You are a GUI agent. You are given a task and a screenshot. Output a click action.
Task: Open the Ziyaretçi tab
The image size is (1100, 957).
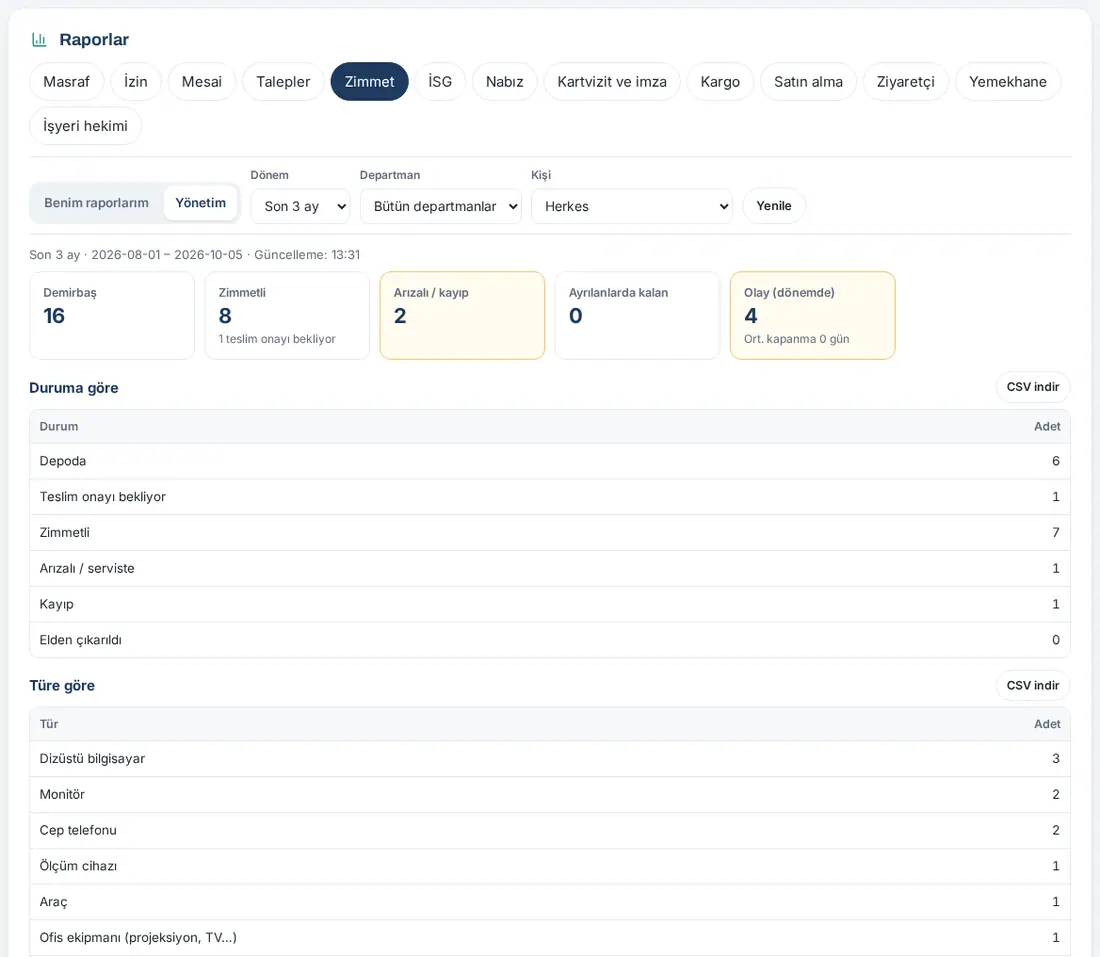906,81
